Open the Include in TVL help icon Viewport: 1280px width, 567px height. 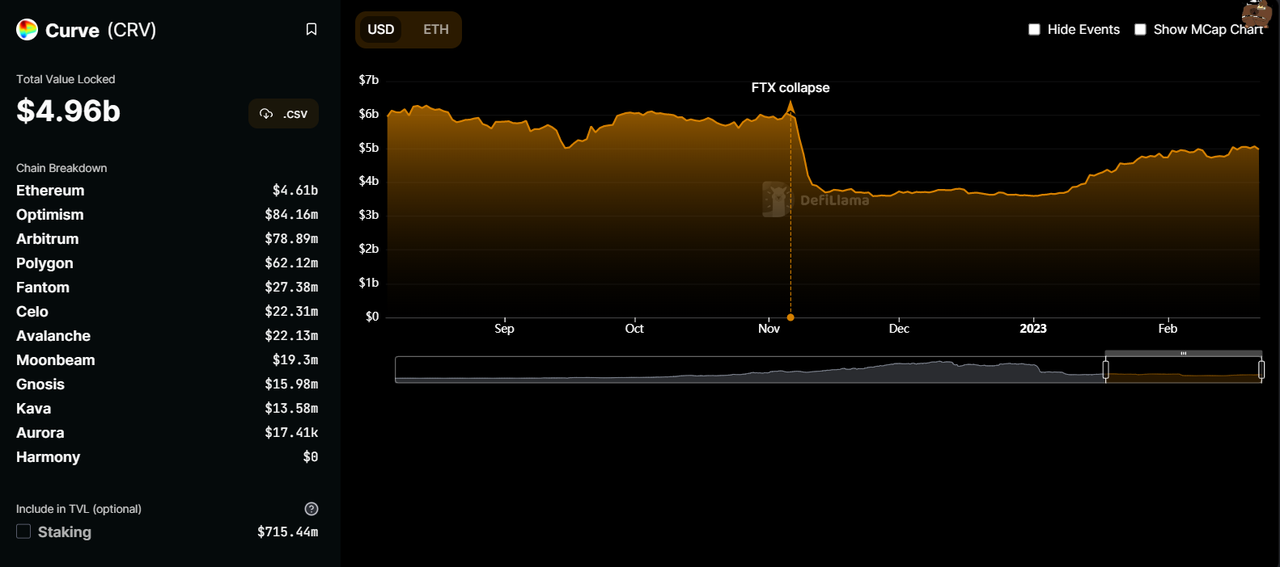pyautogui.click(x=311, y=509)
